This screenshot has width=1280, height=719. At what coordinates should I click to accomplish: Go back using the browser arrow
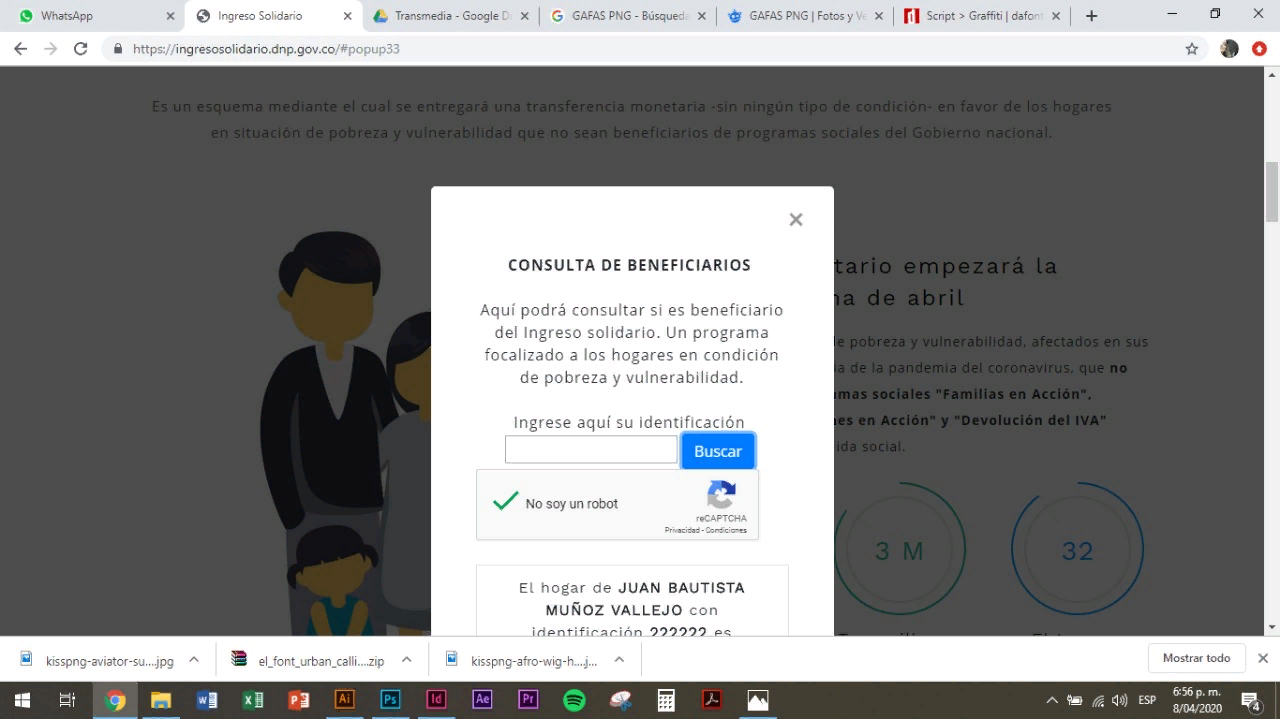click(x=20, y=48)
